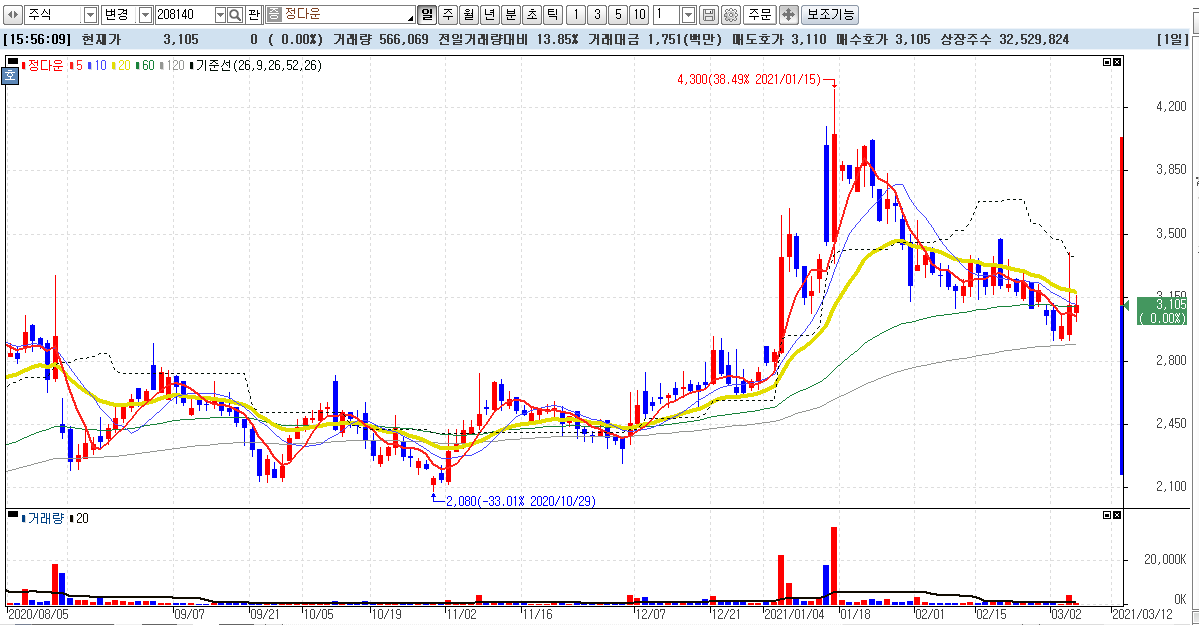Click the magnifier stock search icon
The width and height of the screenshot is (1199, 625).
point(236,15)
